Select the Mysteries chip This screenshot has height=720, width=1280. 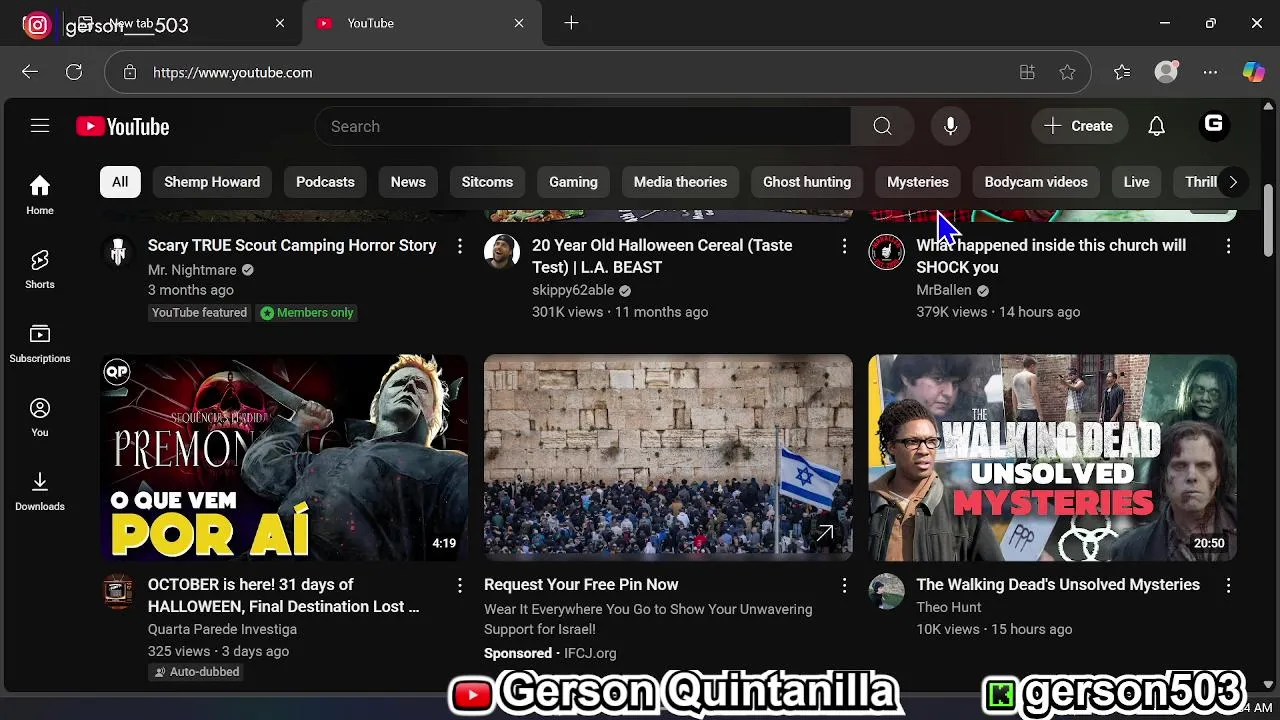pos(918,182)
